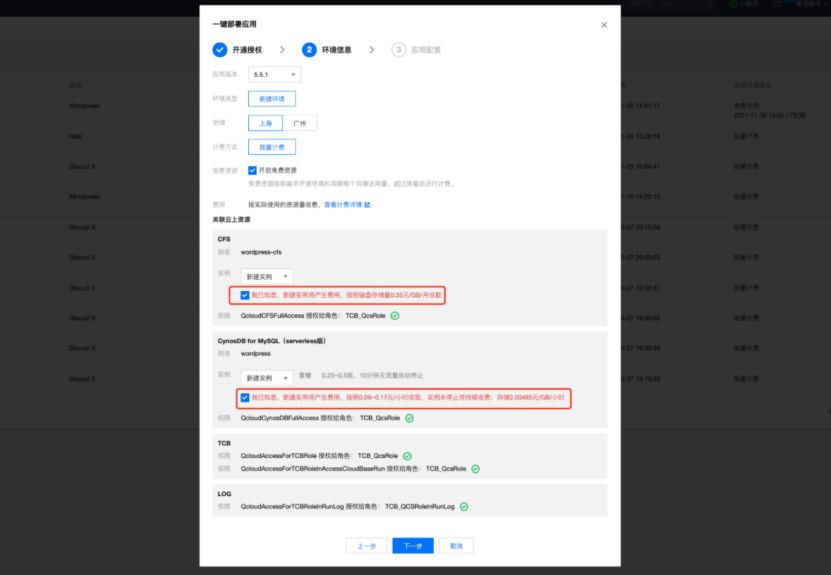
Task: Open the 应用版本 5.5.1 dropdown
Action: (x=275, y=74)
